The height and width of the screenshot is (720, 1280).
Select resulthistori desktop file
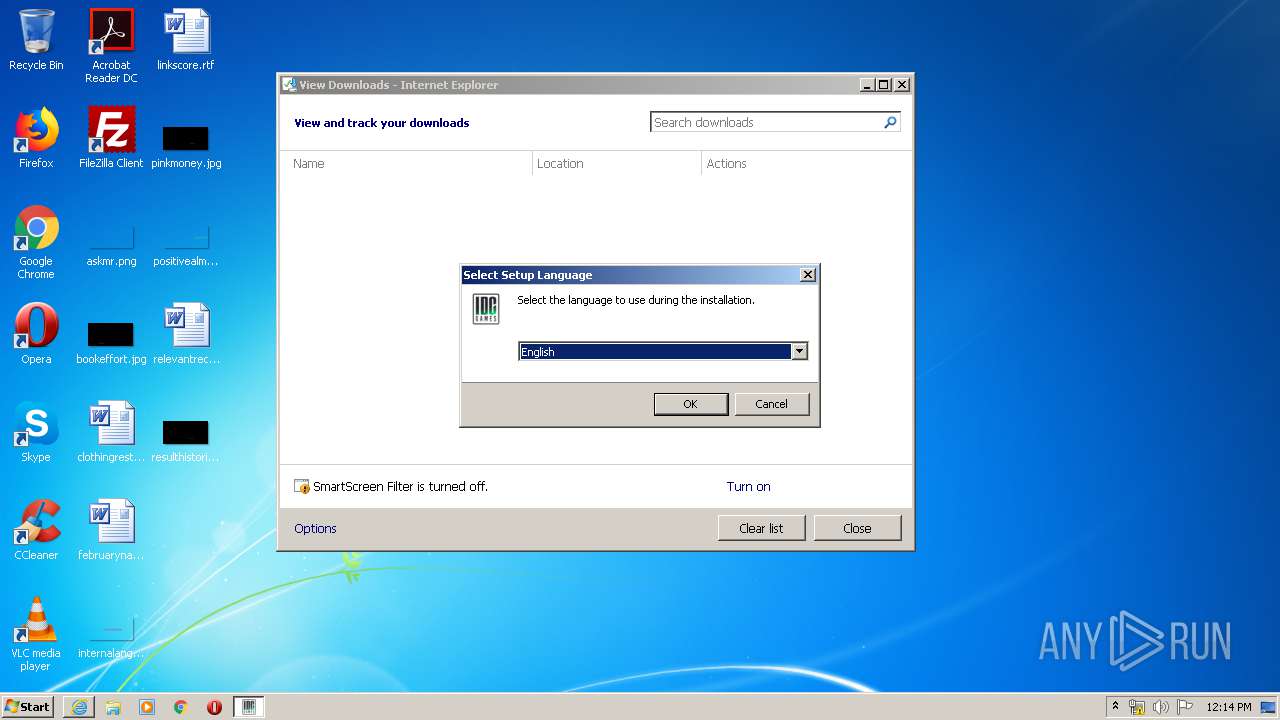[x=186, y=440]
